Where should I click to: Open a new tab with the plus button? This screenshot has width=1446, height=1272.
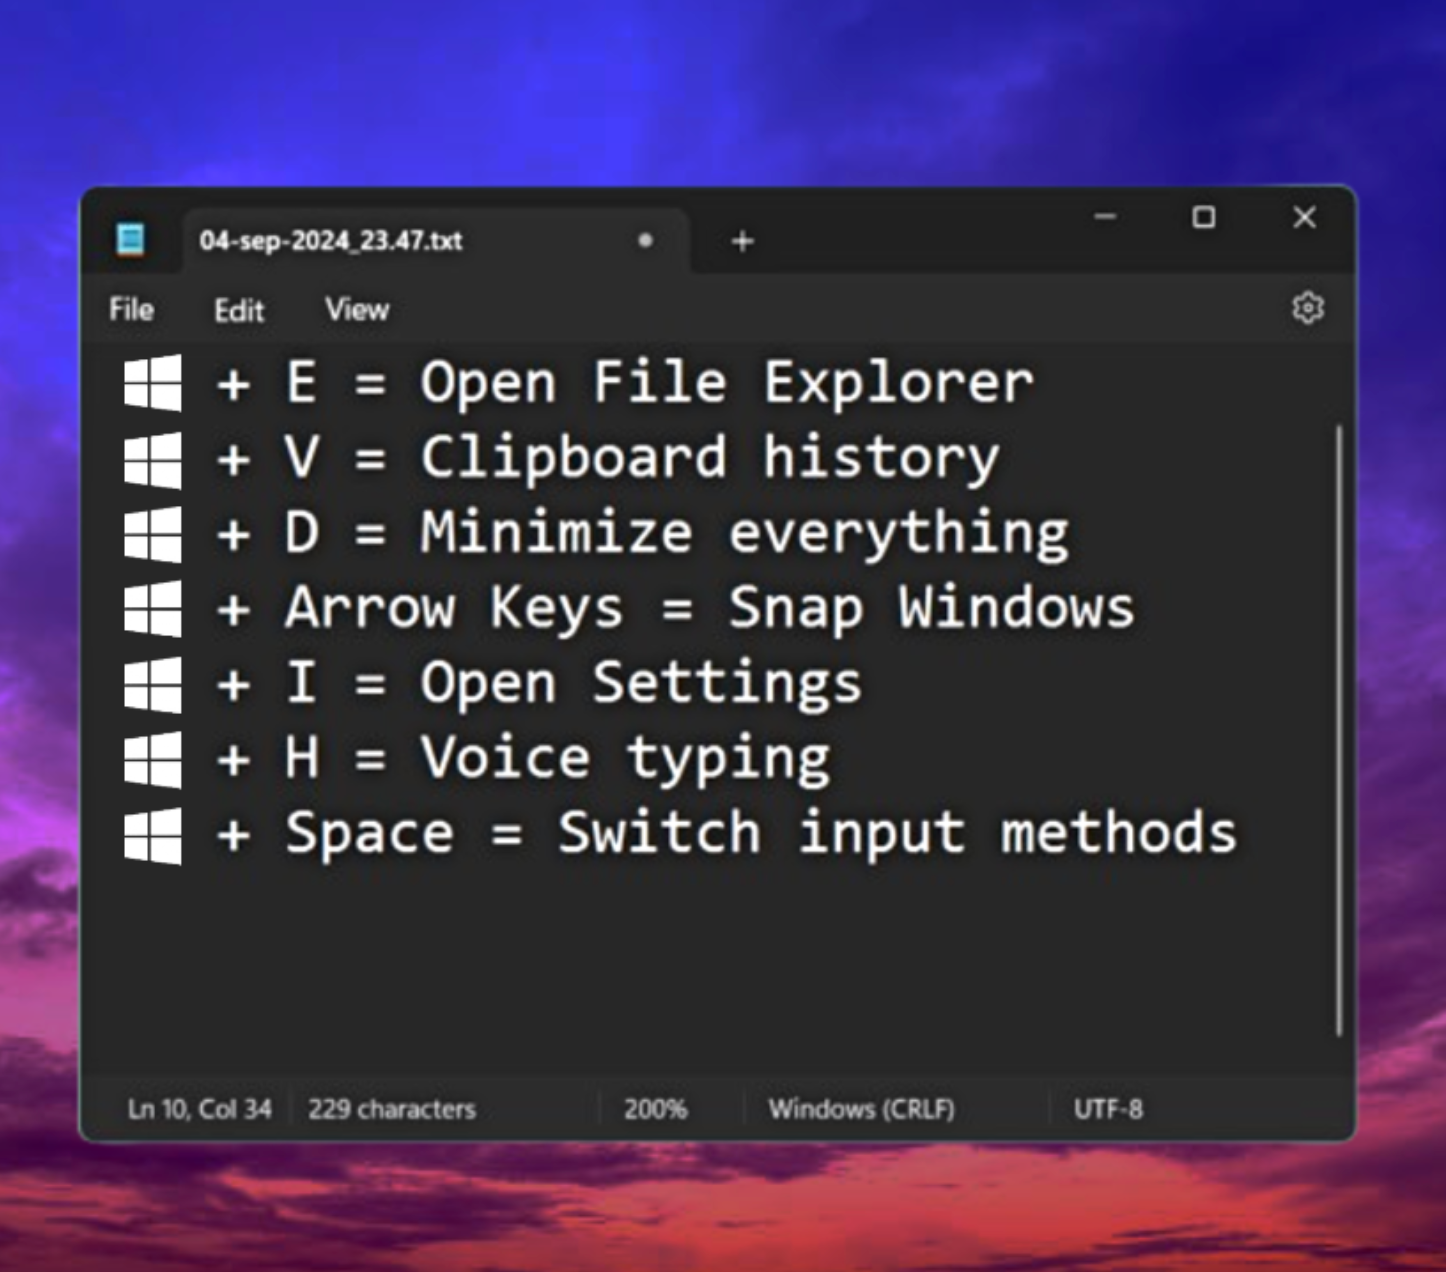[742, 241]
